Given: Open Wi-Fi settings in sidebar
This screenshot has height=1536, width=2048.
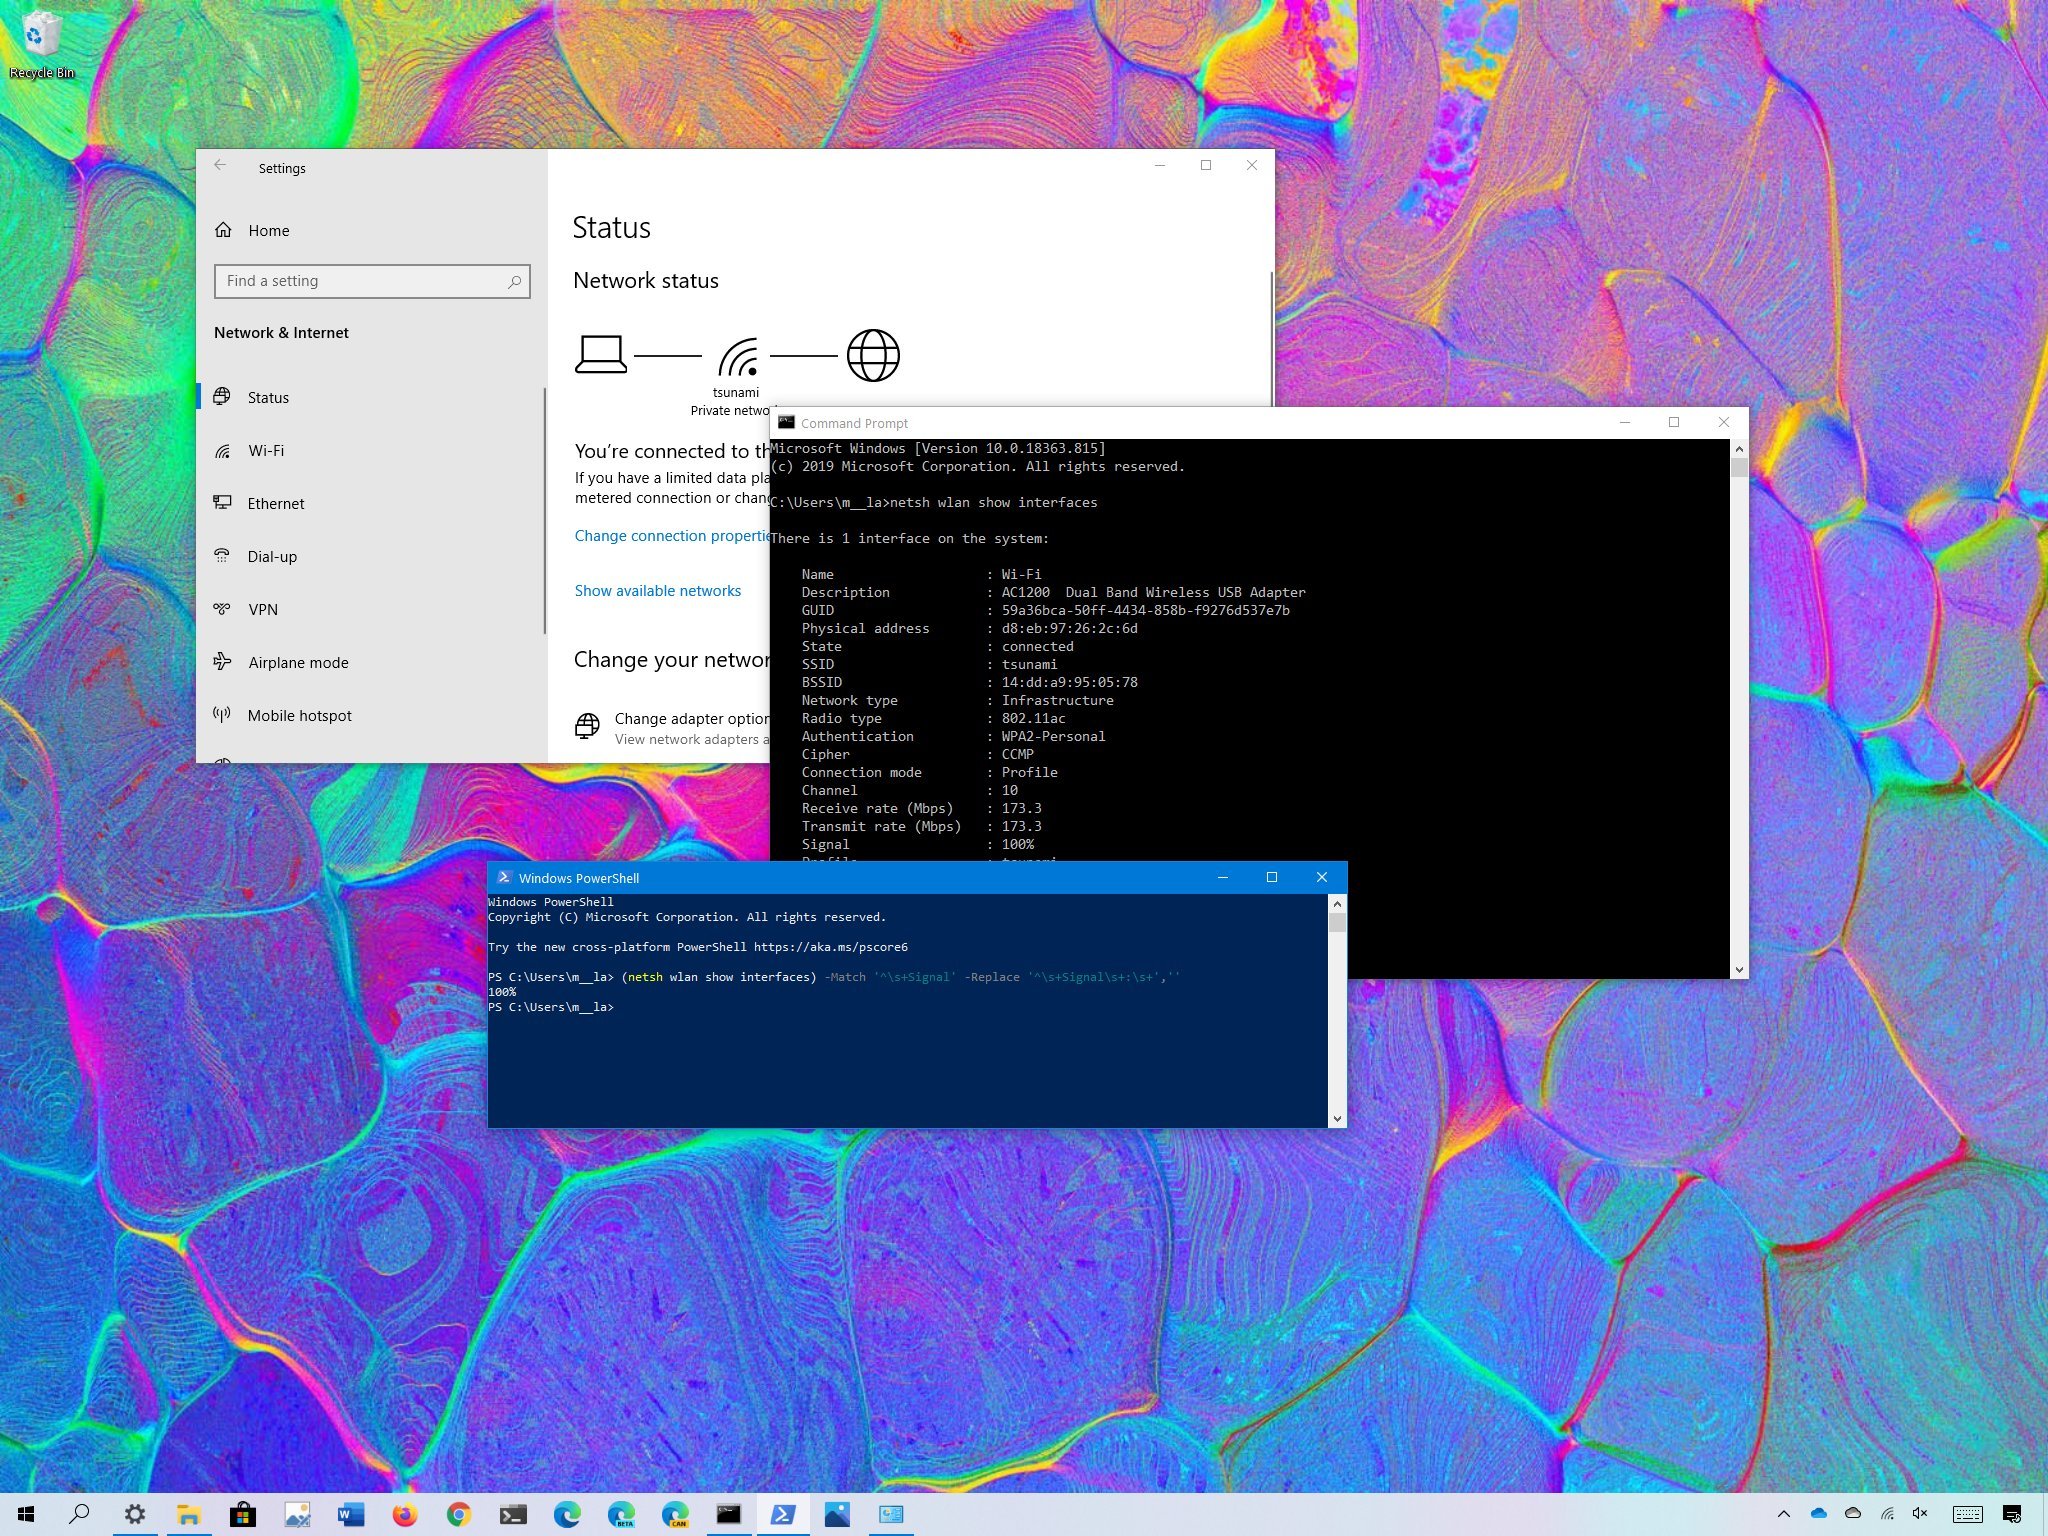Looking at the screenshot, I should tap(266, 451).
